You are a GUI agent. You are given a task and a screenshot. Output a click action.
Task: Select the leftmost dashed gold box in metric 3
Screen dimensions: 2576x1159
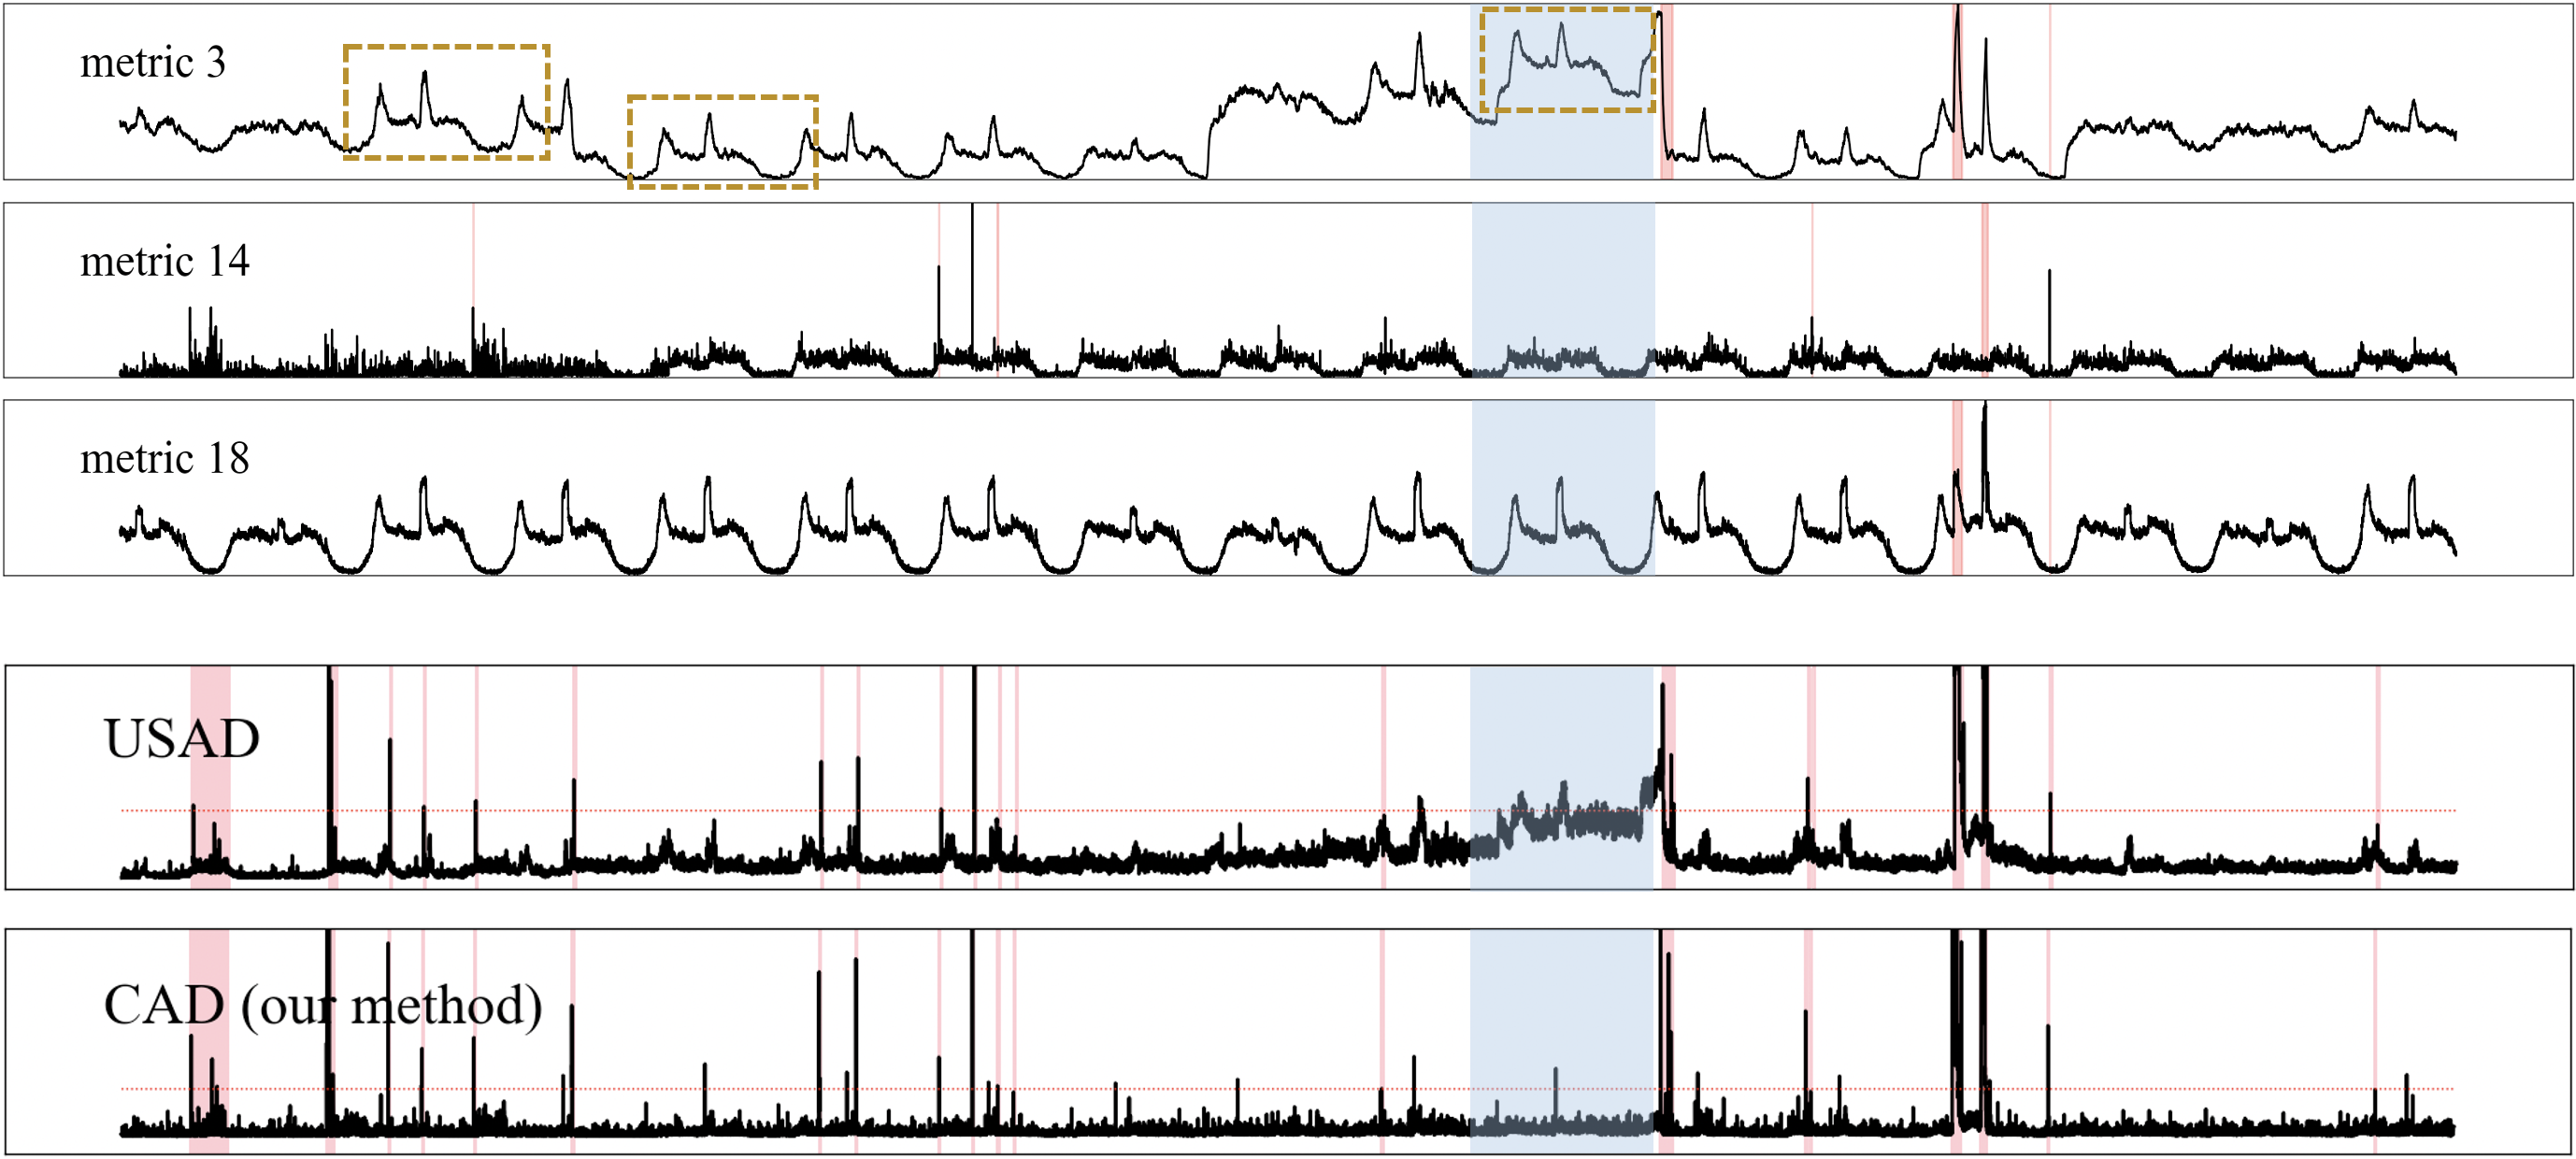[x=446, y=101]
